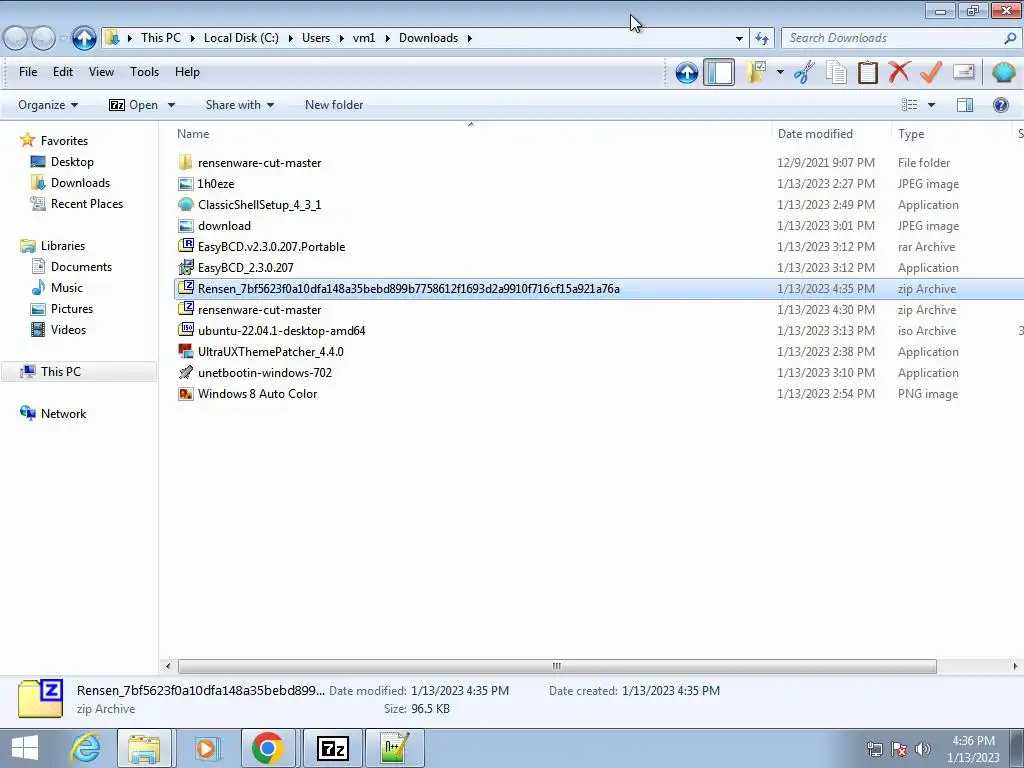Expand the chevron after Users in breadcrumb
Viewport: 1024px width, 768px height.
tap(342, 39)
